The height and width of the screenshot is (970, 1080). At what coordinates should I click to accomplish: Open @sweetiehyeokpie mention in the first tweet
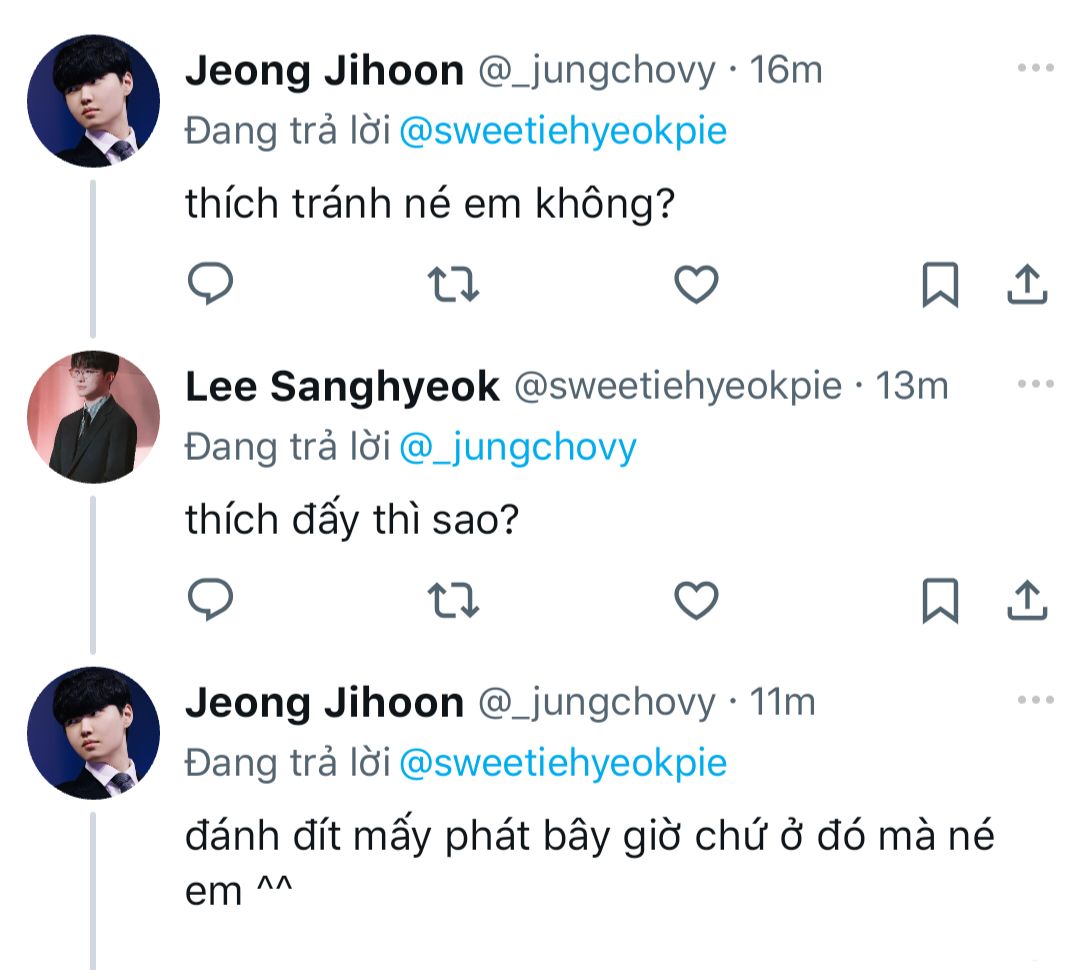point(562,131)
